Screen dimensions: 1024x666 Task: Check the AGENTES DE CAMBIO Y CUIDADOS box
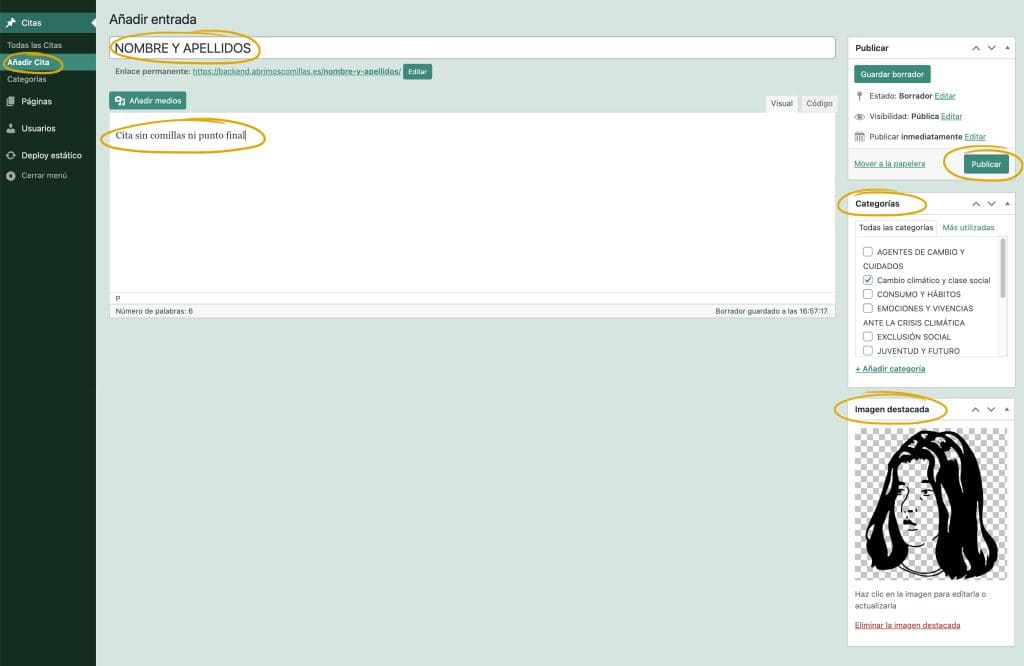click(868, 252)
